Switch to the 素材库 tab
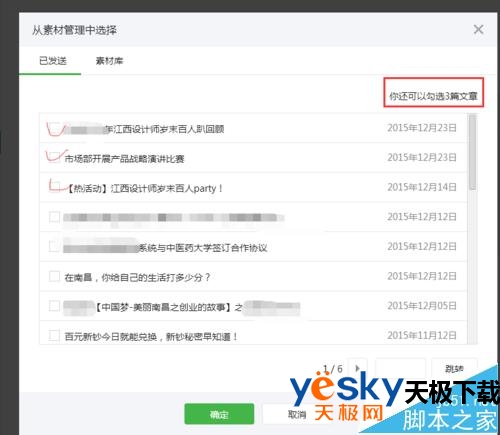The width and height of the screenshot is (500, 435). pyautogui.click(x=109, y=61)
